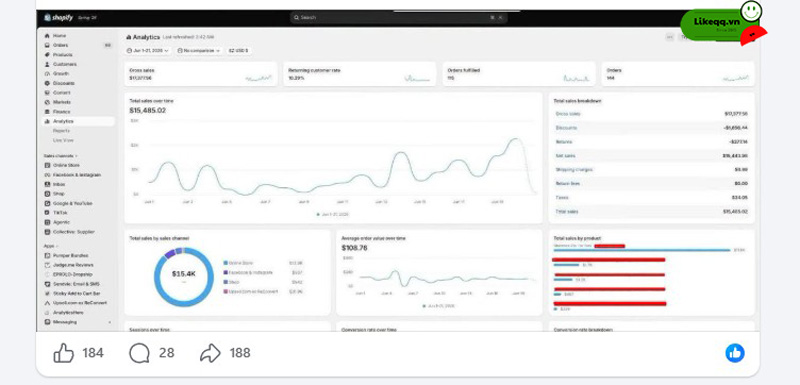
Task: Focus the Shopify search bar
Action: (x=398, y=17)
